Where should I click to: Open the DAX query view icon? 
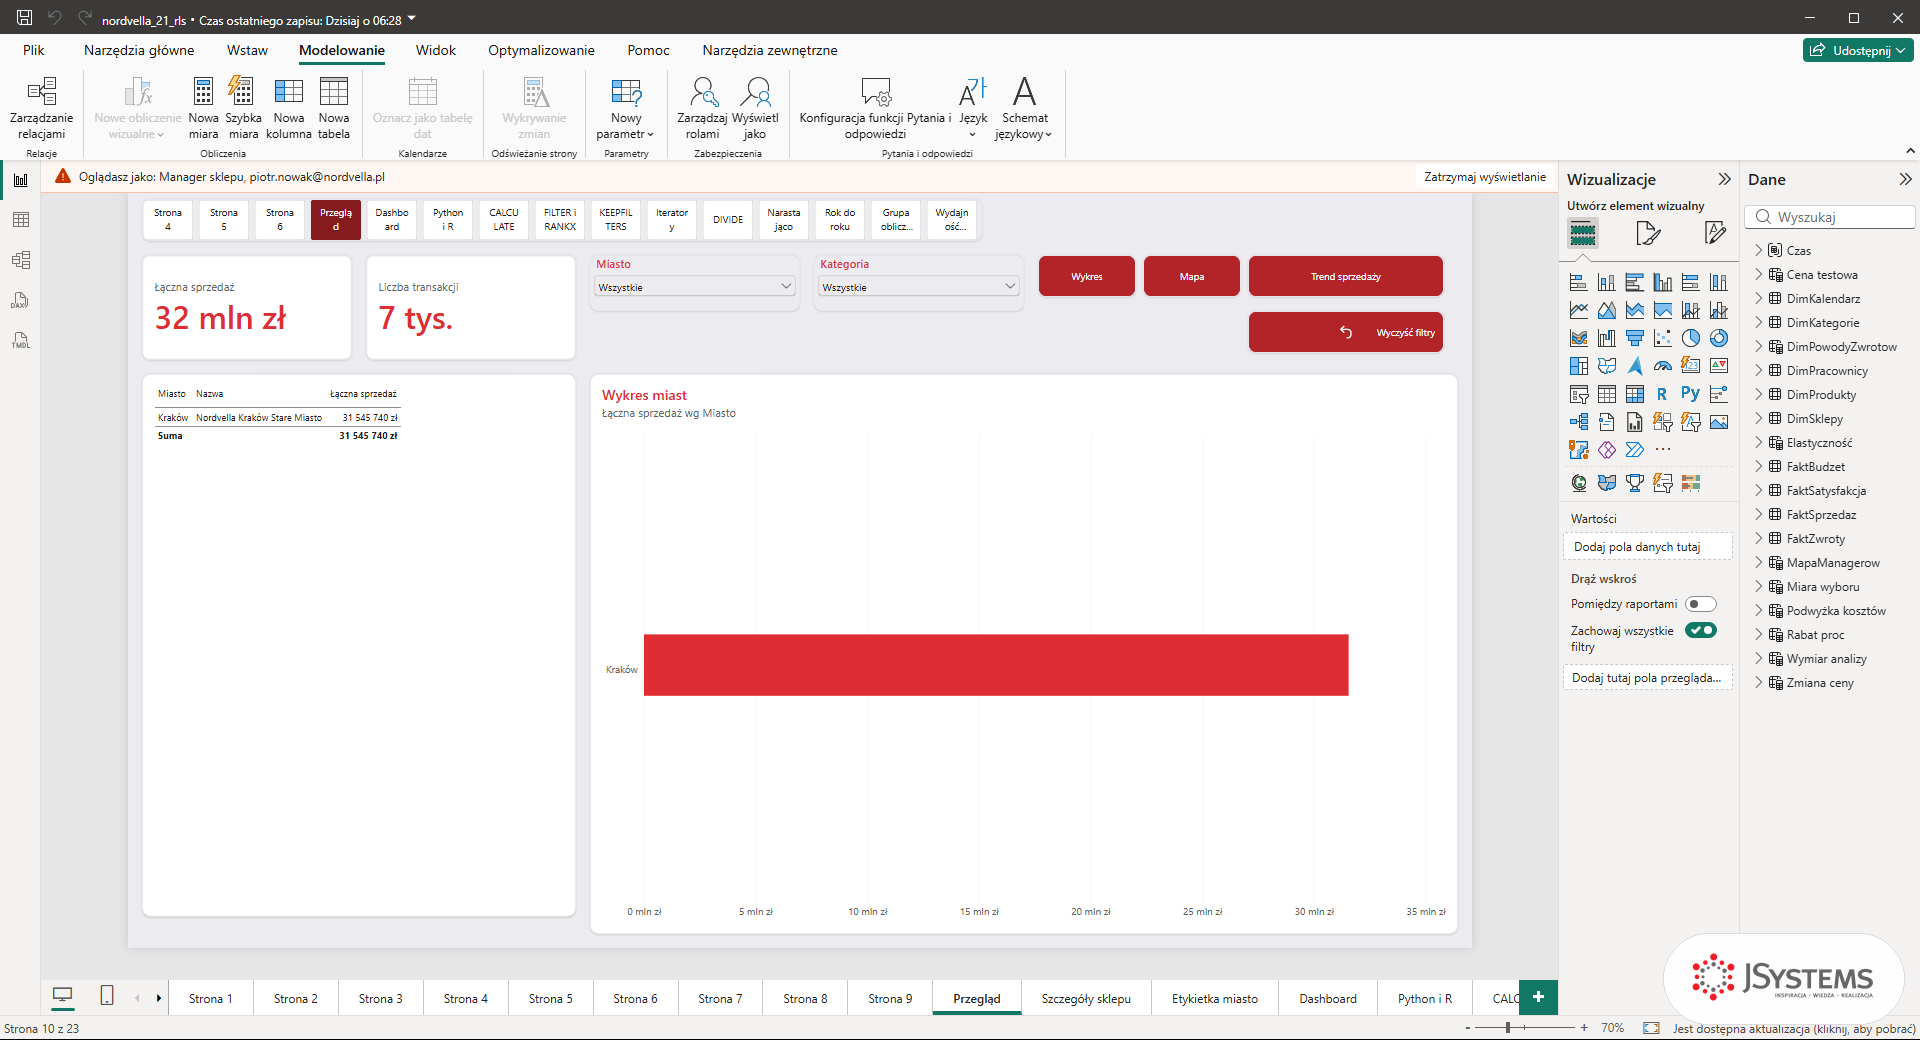click(21, 300)
